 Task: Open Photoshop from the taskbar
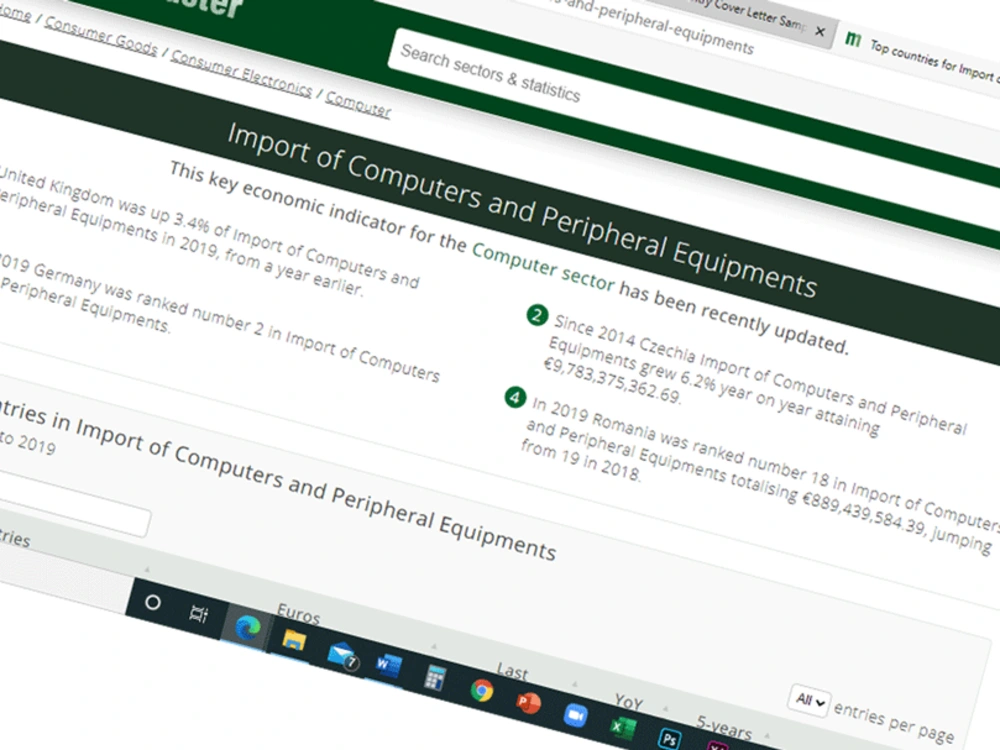coord(669,739)
